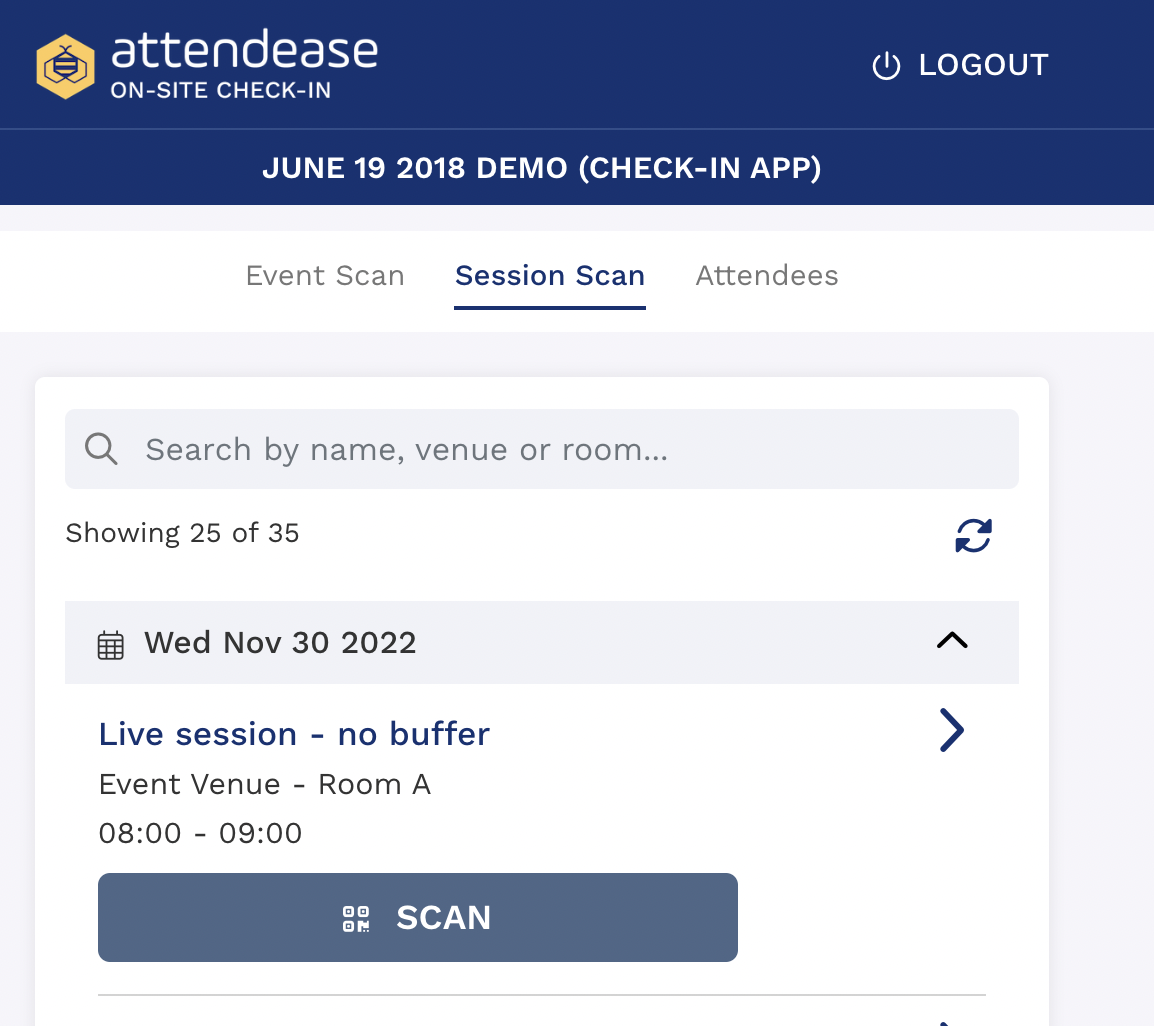Click the magnifying glass icon in the search bar

tap(101, 448)
